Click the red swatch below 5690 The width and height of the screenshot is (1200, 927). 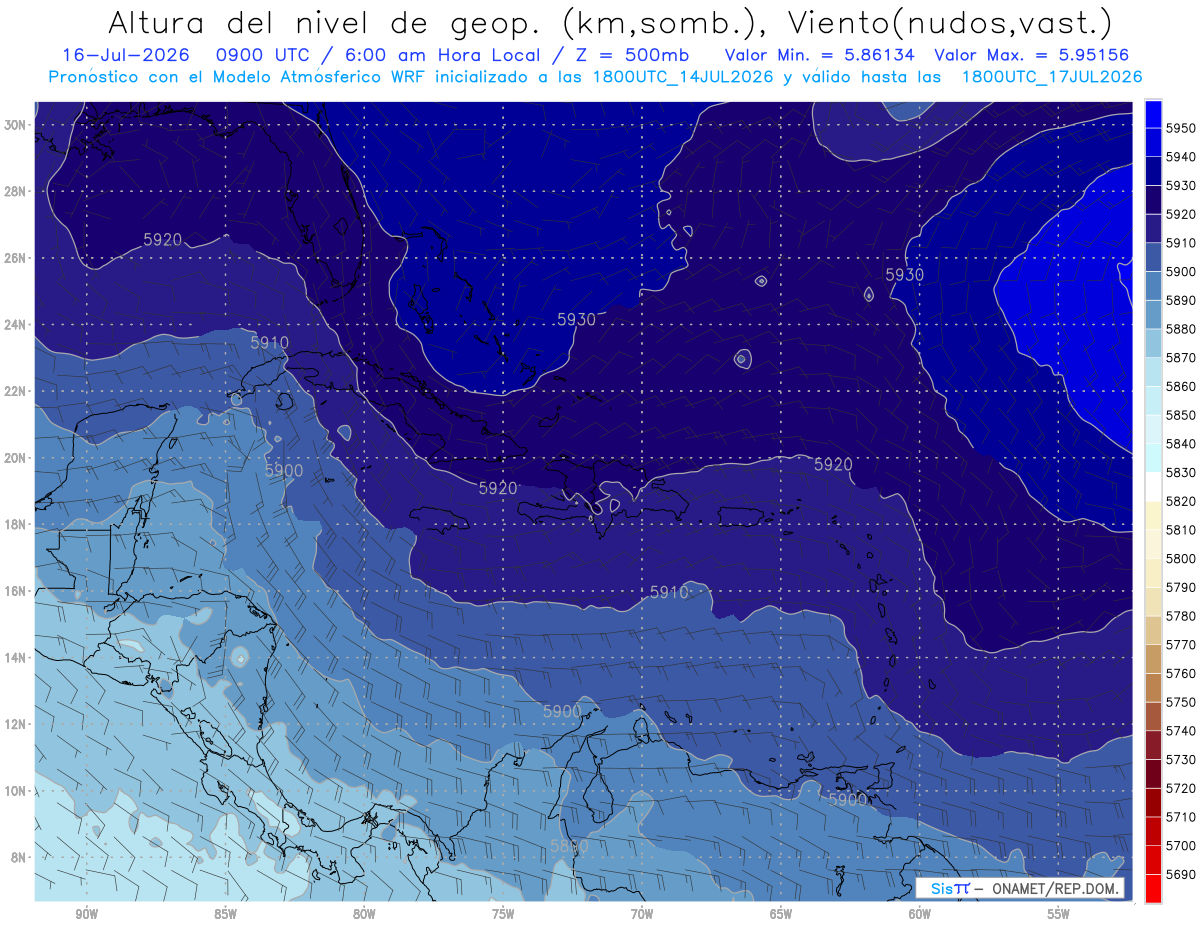point(1153,888)
